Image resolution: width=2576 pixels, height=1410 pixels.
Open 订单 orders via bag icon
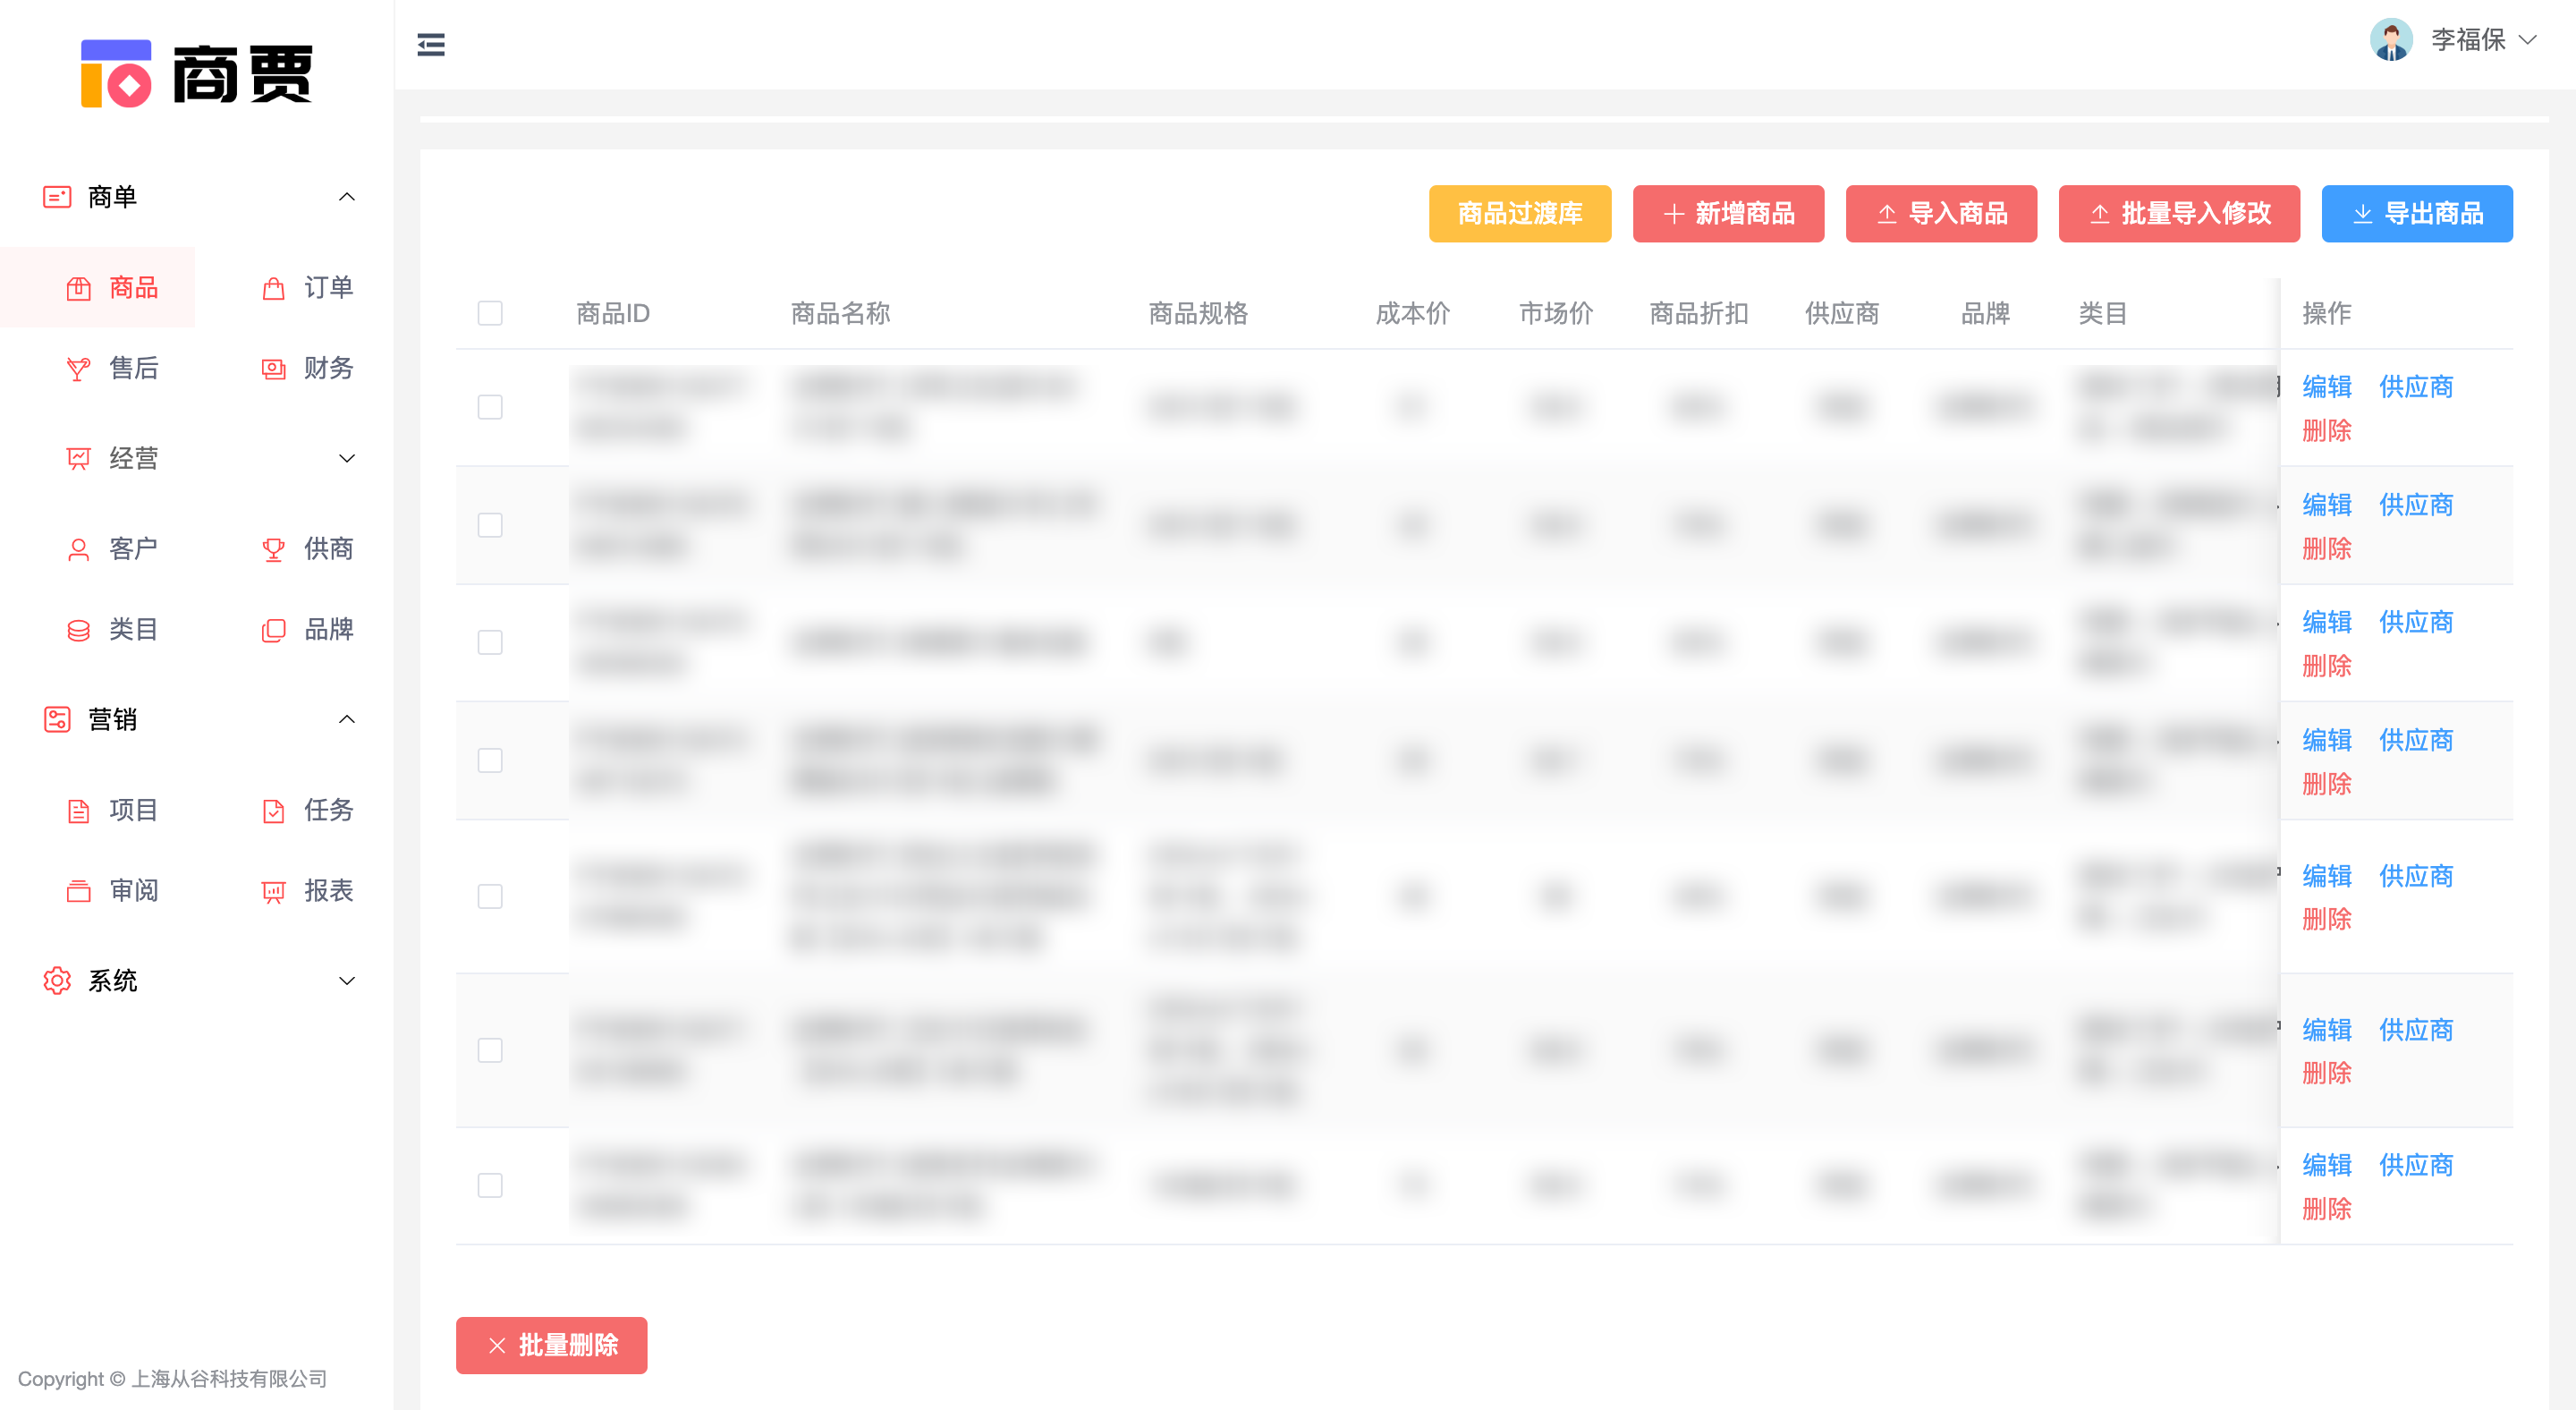click(273, 289)
